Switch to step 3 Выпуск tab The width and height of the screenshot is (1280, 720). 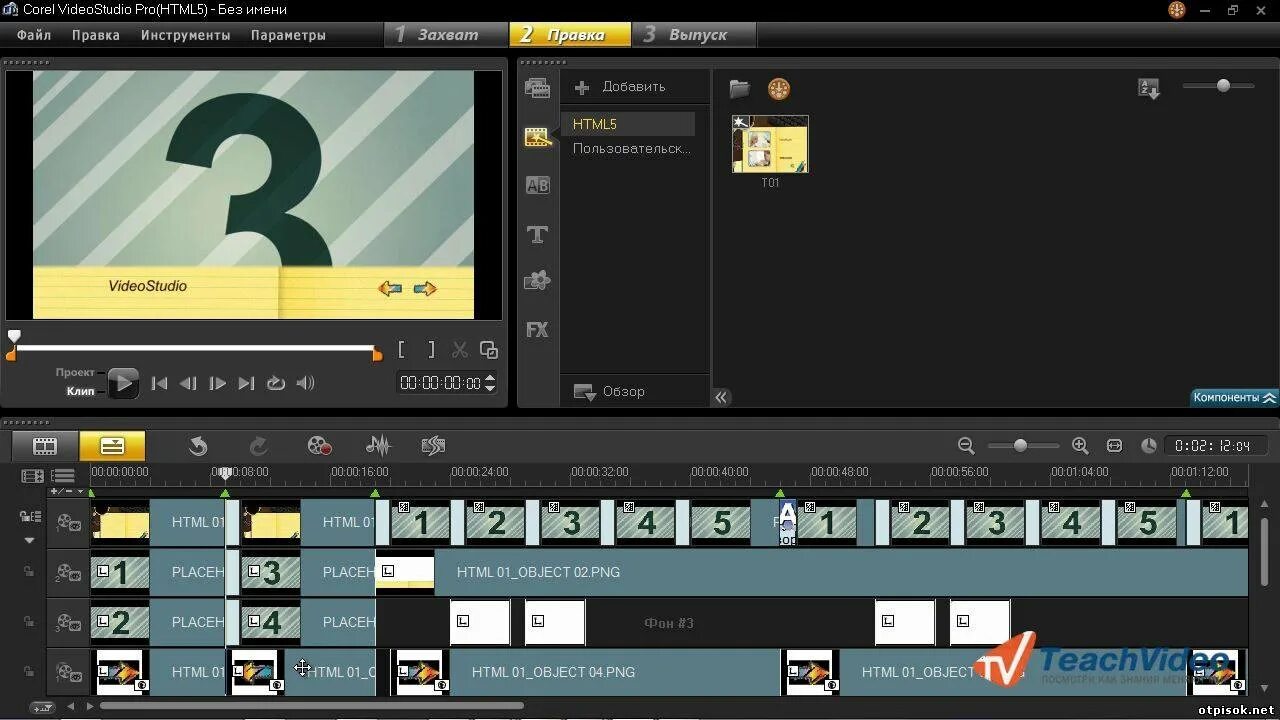tap(694, 35)
